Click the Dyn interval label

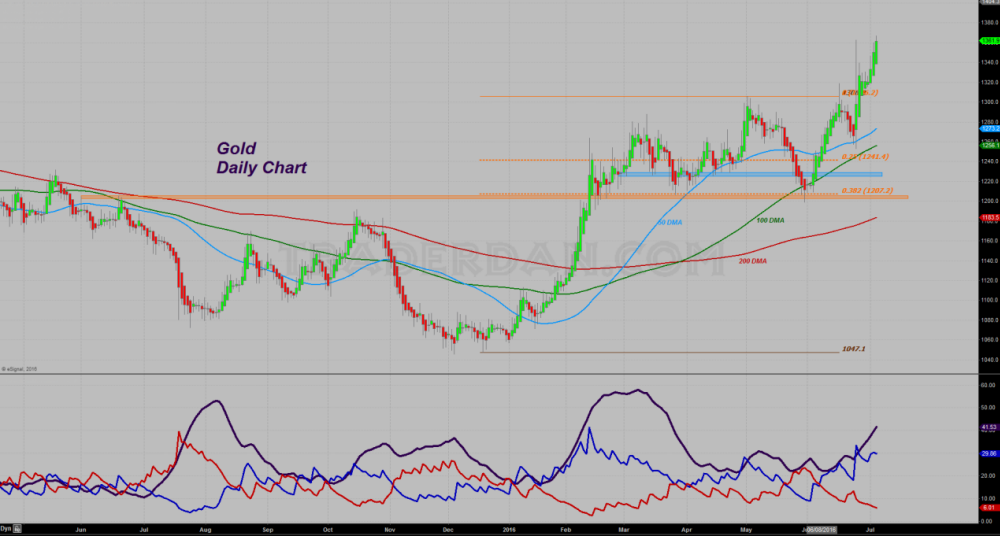(5, 526)
